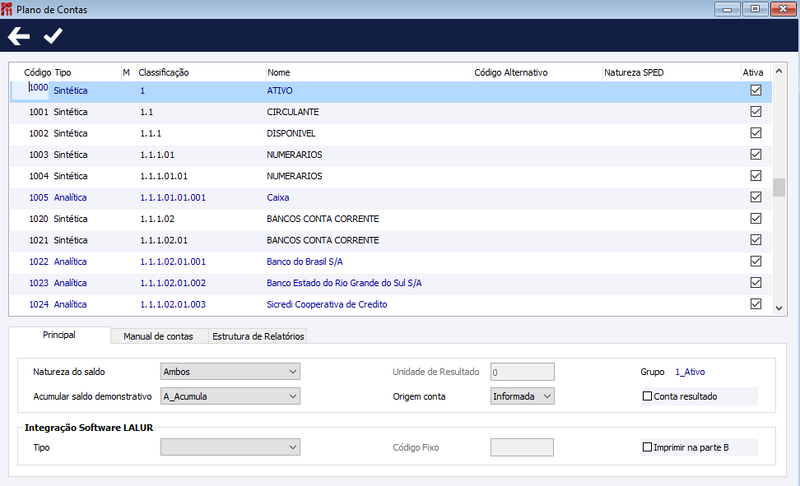The width and height of the screenshot is (800, 486).
Task: Select account row DISPONIVEL
Action: 391,133
